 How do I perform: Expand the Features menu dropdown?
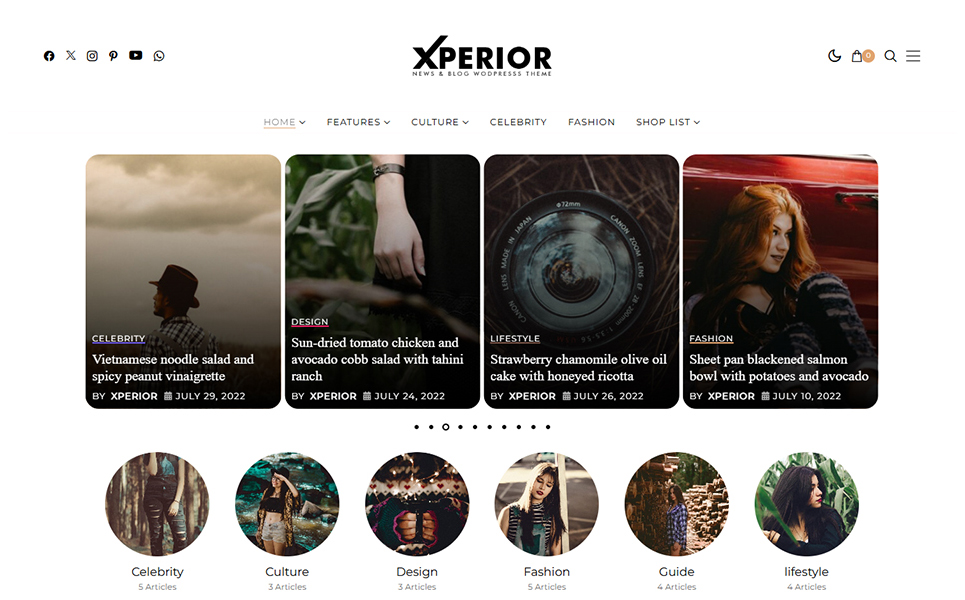[358, 122]
